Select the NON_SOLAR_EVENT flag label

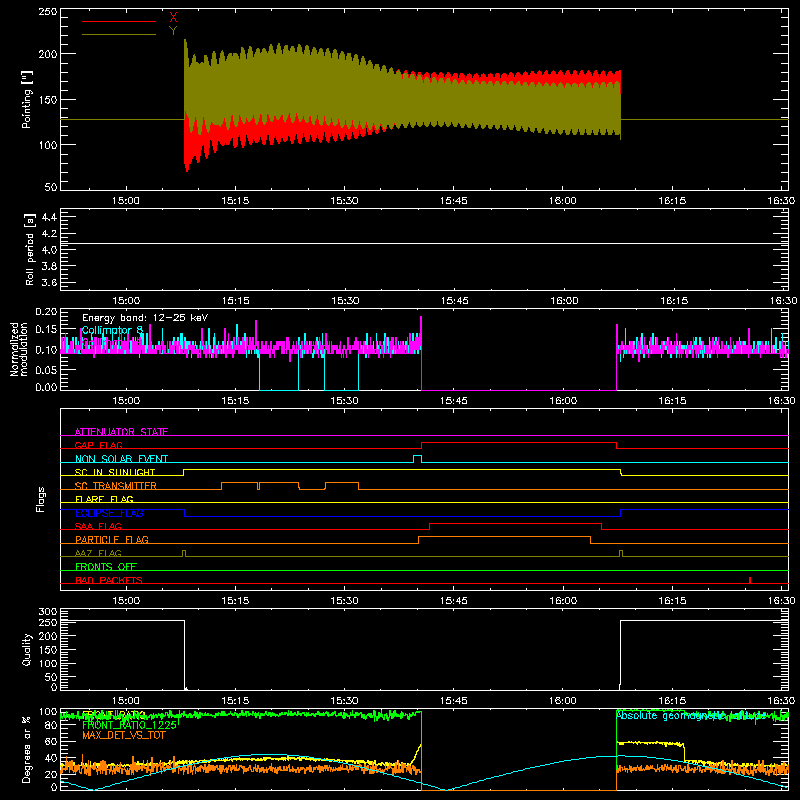(121, 459)
